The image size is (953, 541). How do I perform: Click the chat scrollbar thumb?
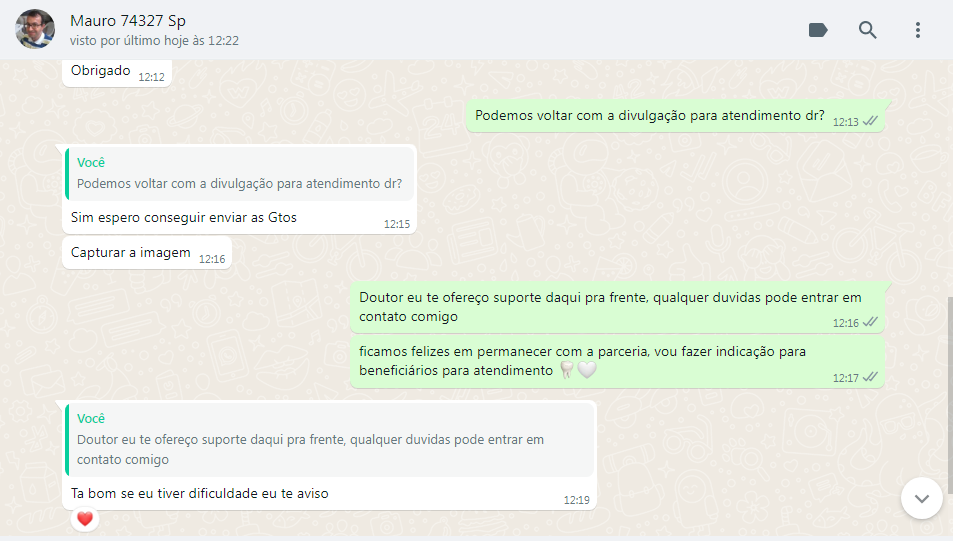[x=950, y=395]
